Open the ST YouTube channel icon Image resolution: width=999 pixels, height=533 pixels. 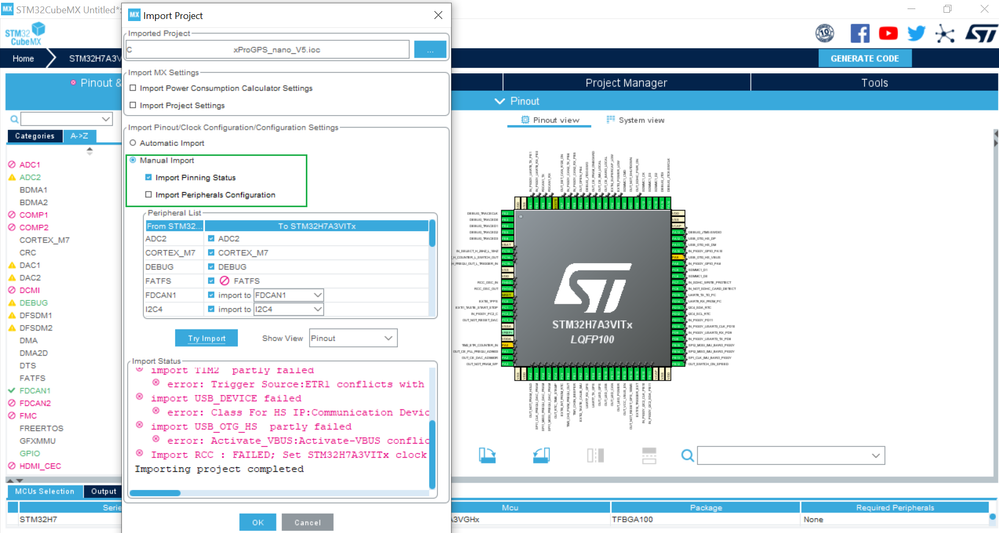point(888,33)
